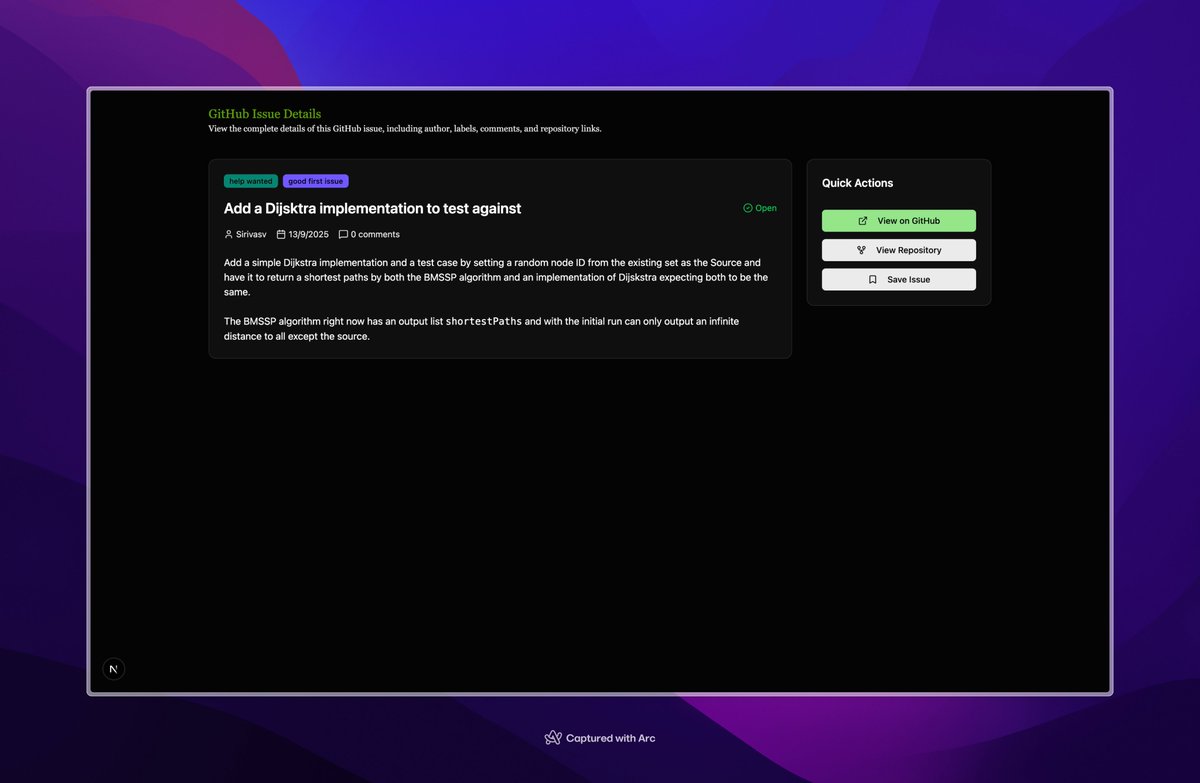Viewport: 1200px width, 783px height.
Task: Click the 0 comments text
Action: (x=375, y=234)
